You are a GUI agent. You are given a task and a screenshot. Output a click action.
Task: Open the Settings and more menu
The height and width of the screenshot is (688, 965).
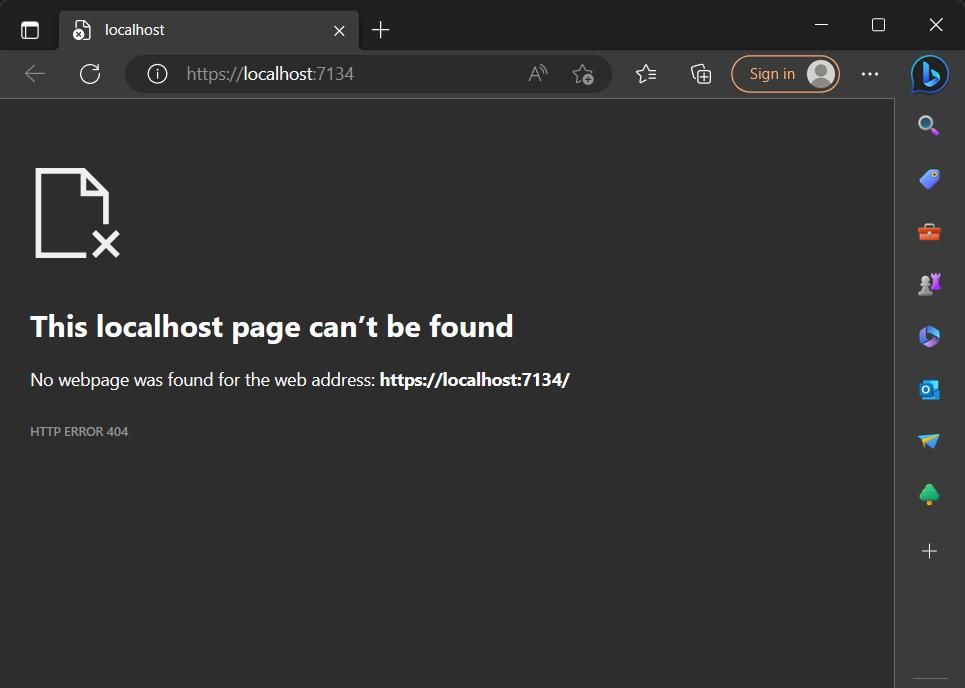869,73
